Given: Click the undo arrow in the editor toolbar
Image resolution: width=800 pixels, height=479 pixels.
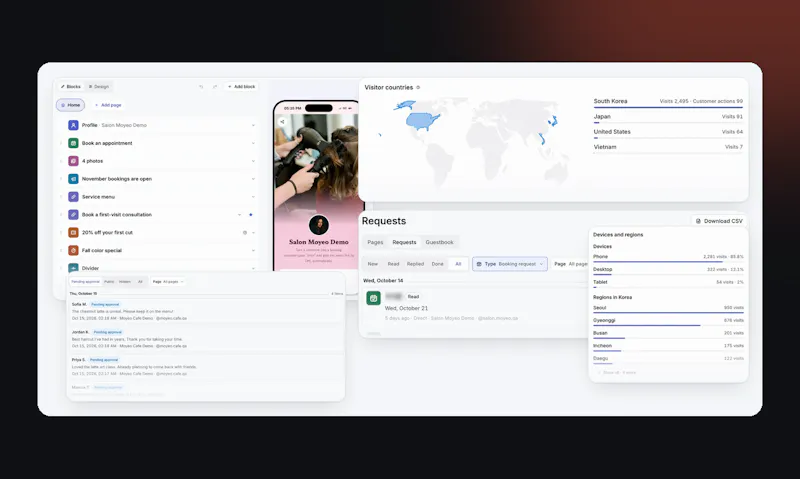Looking at the screenshot, I should [x=201, y=87].
